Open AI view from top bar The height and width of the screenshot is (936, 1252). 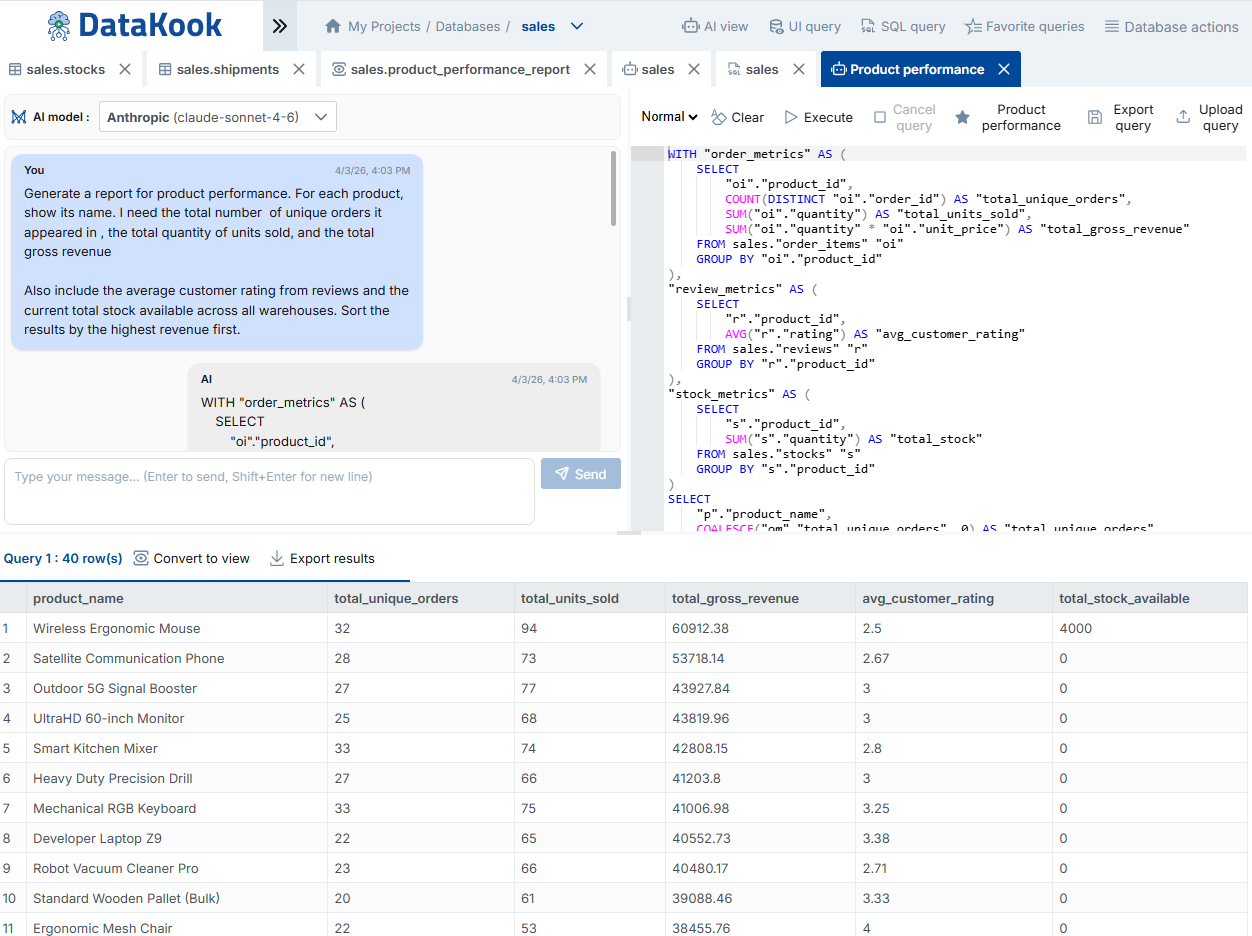pyautogui.click(x=714, y=27)
